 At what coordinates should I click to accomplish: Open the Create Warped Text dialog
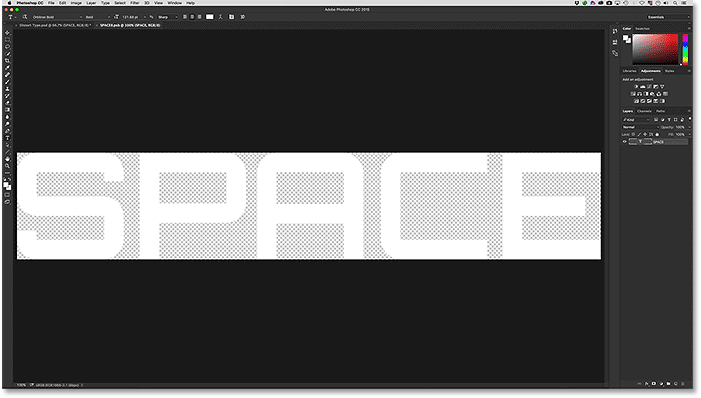point(220,17)
